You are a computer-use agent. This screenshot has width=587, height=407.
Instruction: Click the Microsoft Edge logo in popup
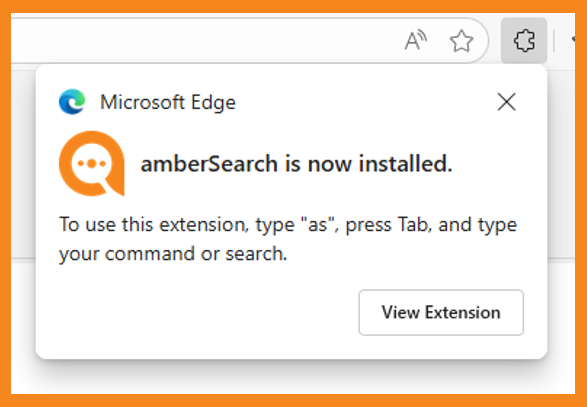(x=72, y=101)
